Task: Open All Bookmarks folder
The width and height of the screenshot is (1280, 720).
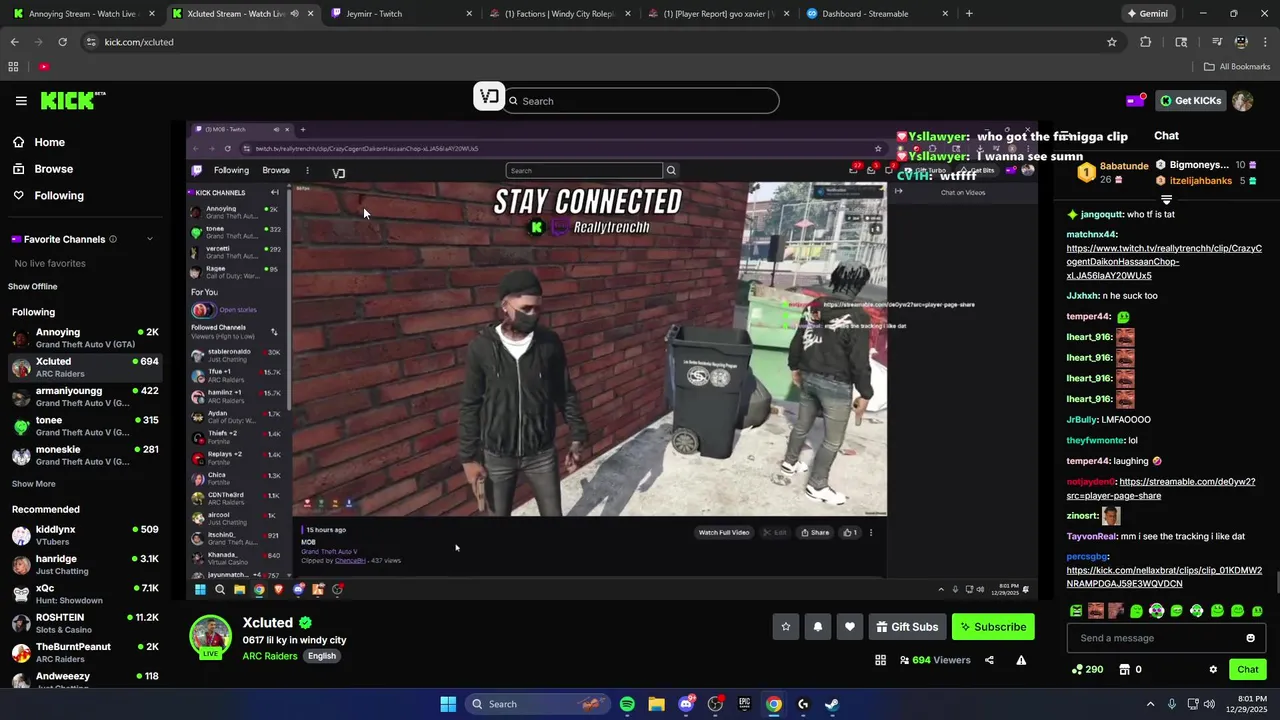Action: coord(1237,67)
